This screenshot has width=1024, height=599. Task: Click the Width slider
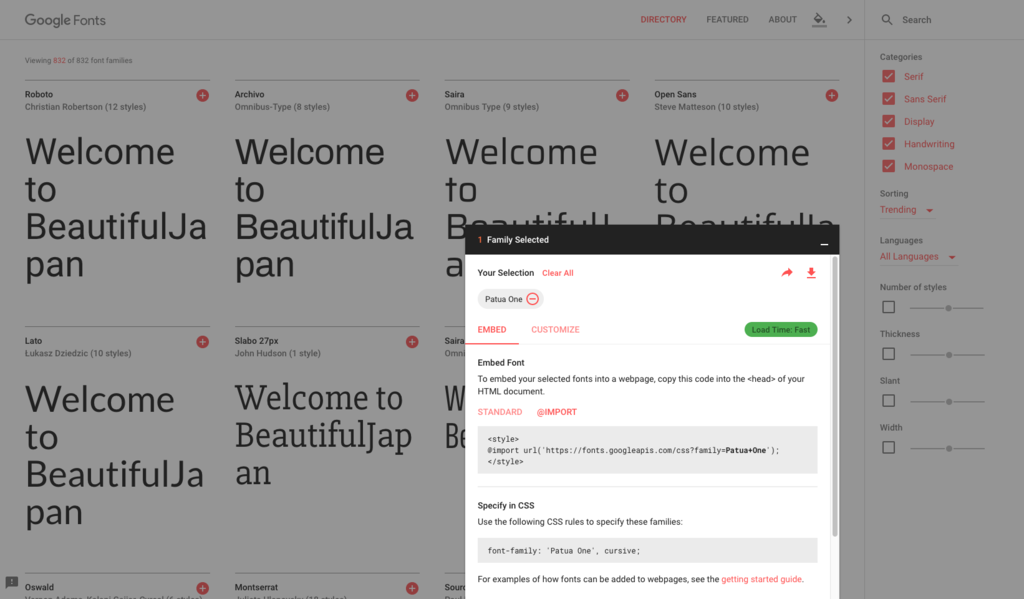tap(946, 449)
